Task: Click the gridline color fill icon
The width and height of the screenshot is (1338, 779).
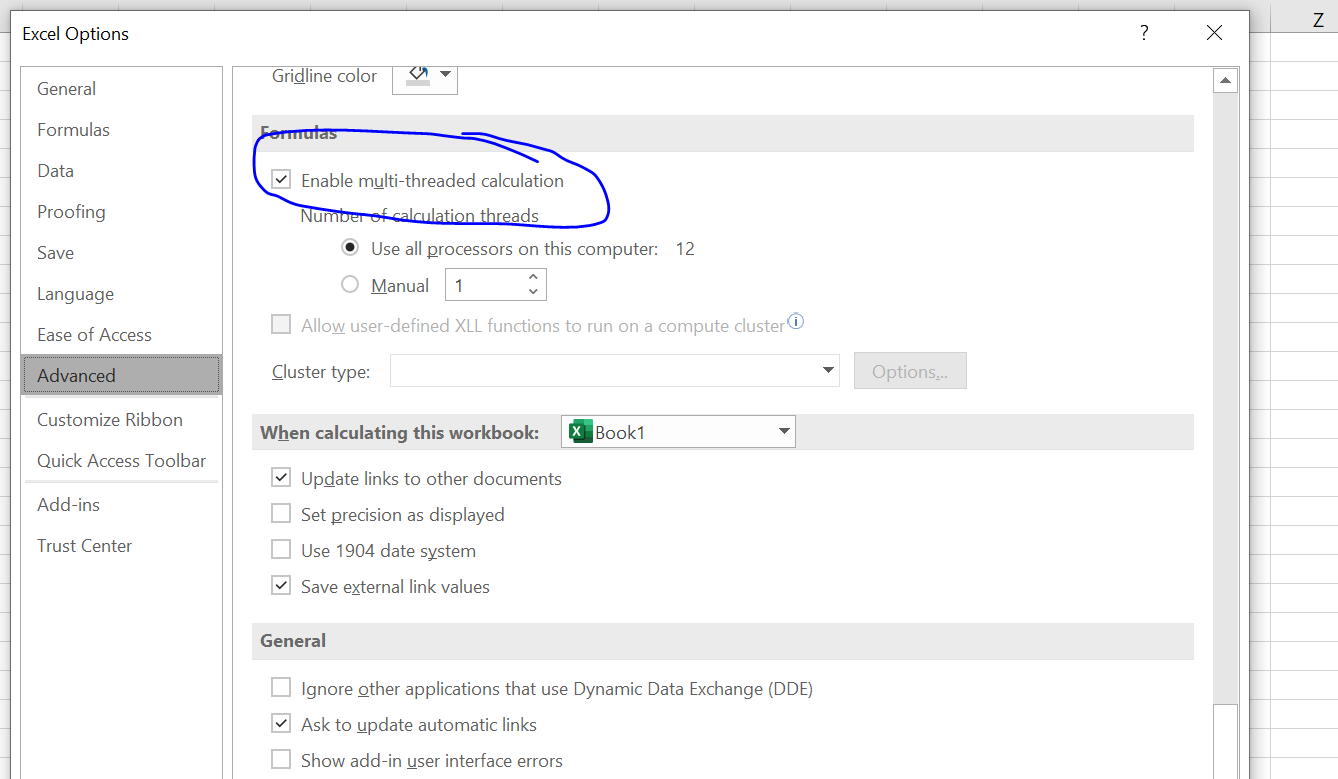Action: coord(414,74)
